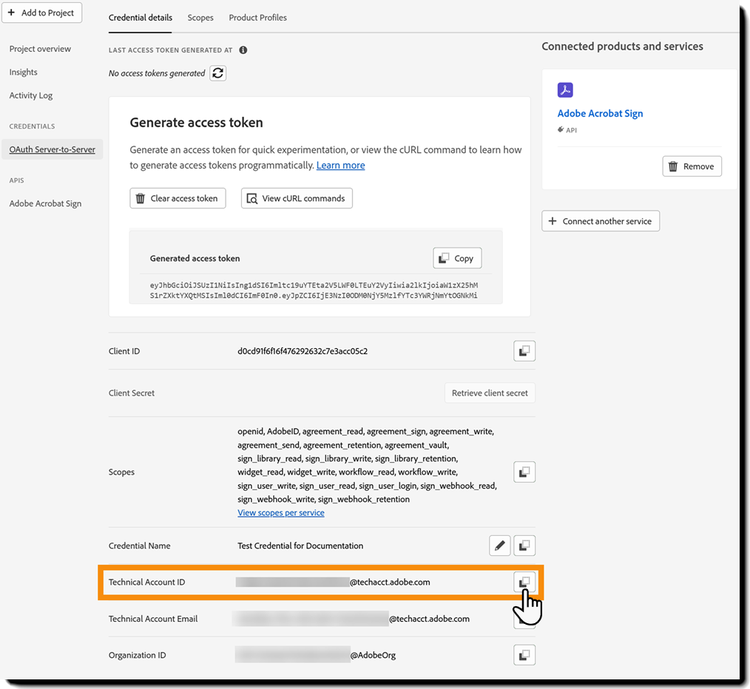Select the Credential details tab

coord(140,18)
